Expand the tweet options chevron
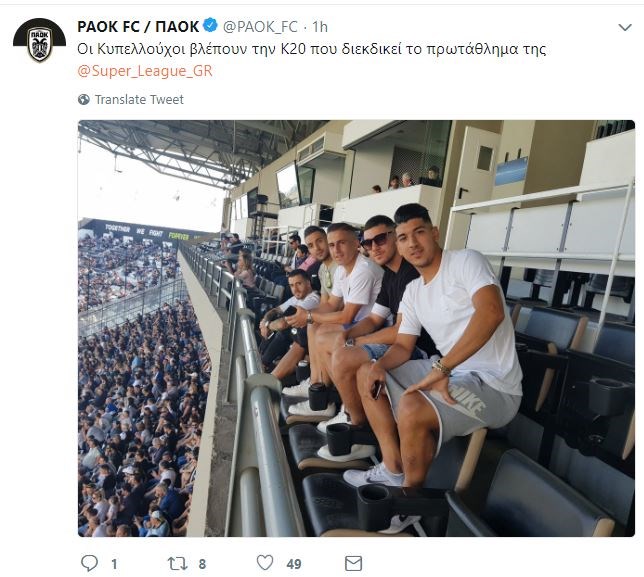 [622, 27]
